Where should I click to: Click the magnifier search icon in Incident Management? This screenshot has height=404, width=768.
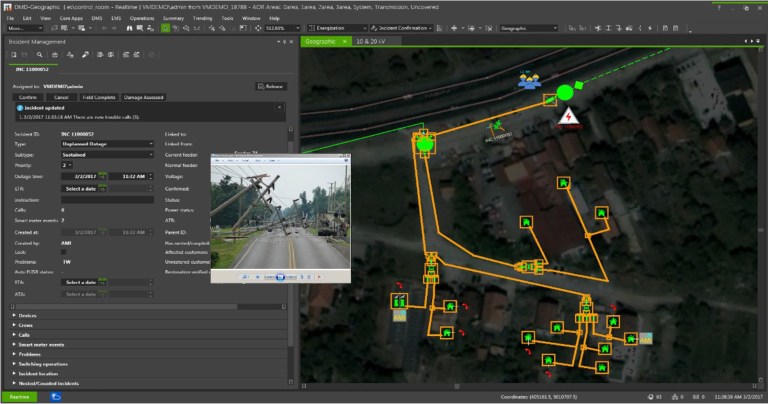click(x=40, y=55)
